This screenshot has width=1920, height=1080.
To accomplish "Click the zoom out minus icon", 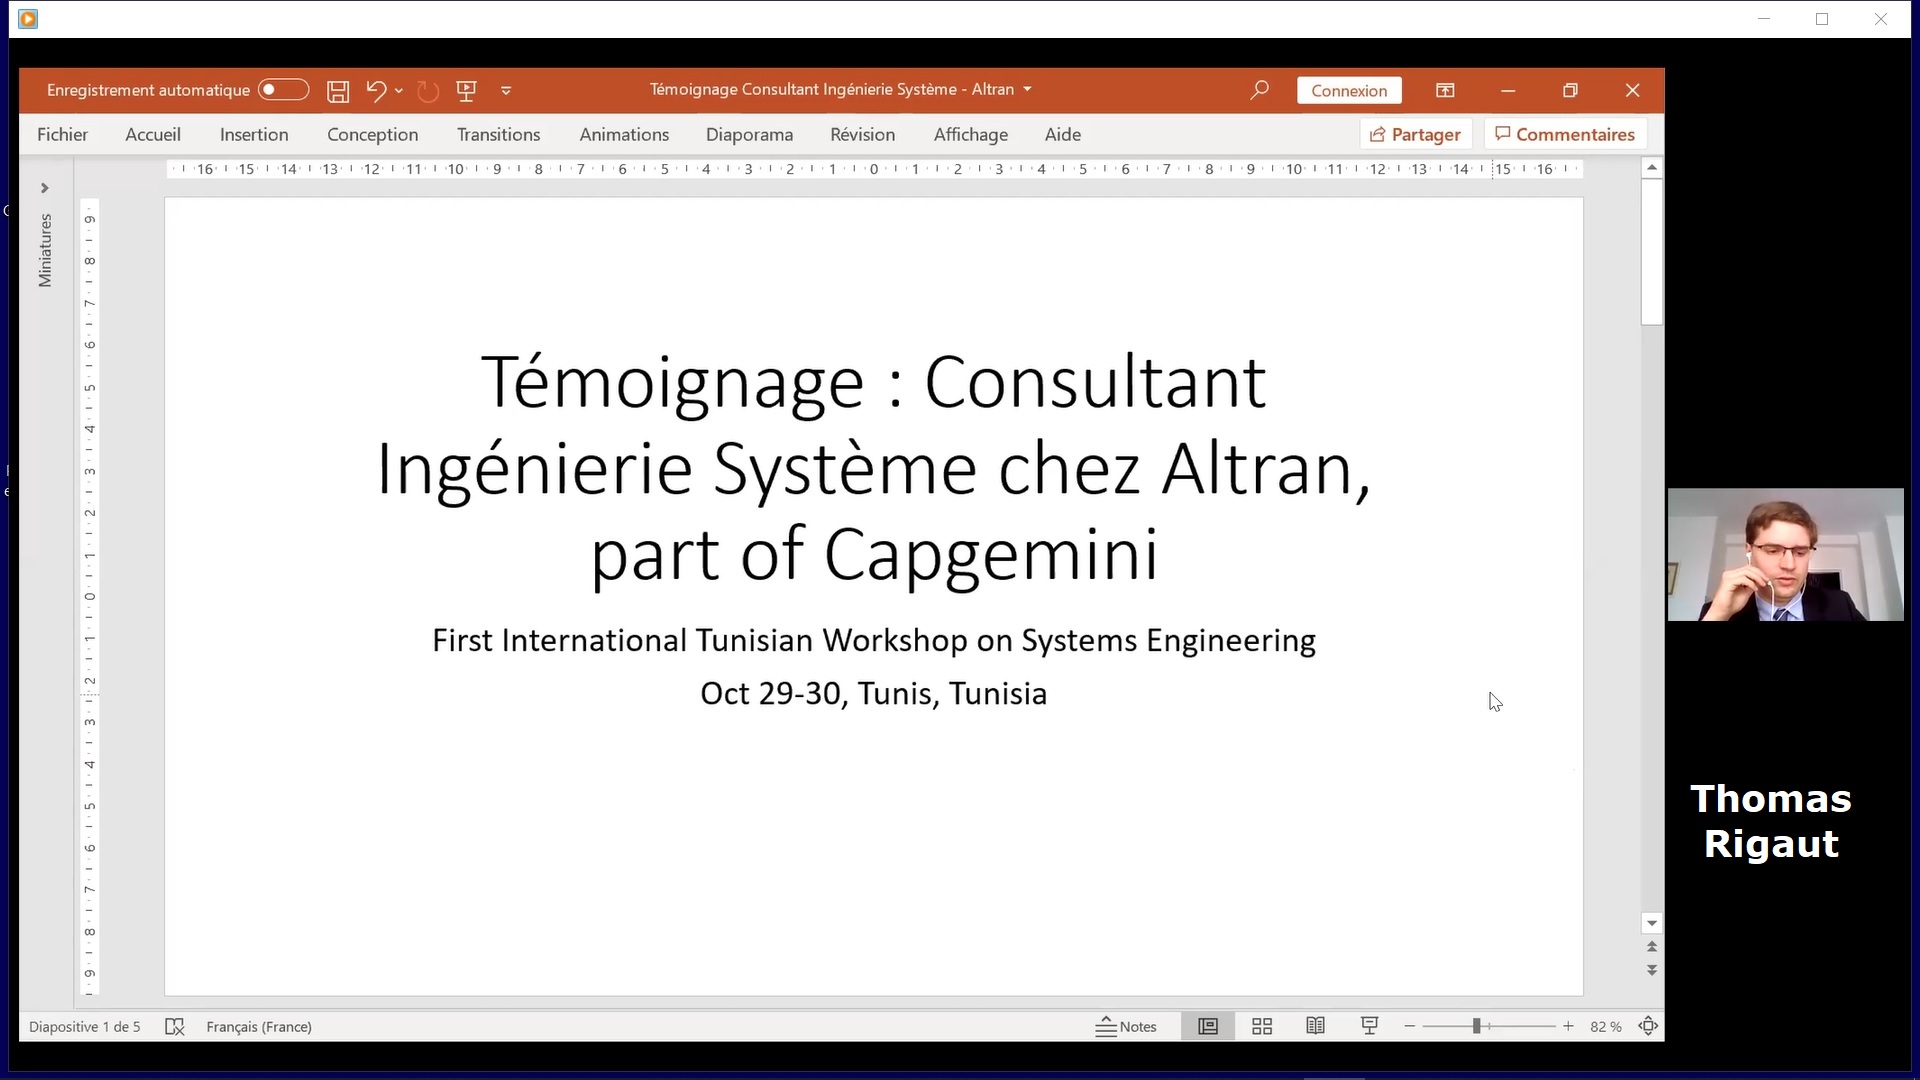I will coord(1410,1027).
